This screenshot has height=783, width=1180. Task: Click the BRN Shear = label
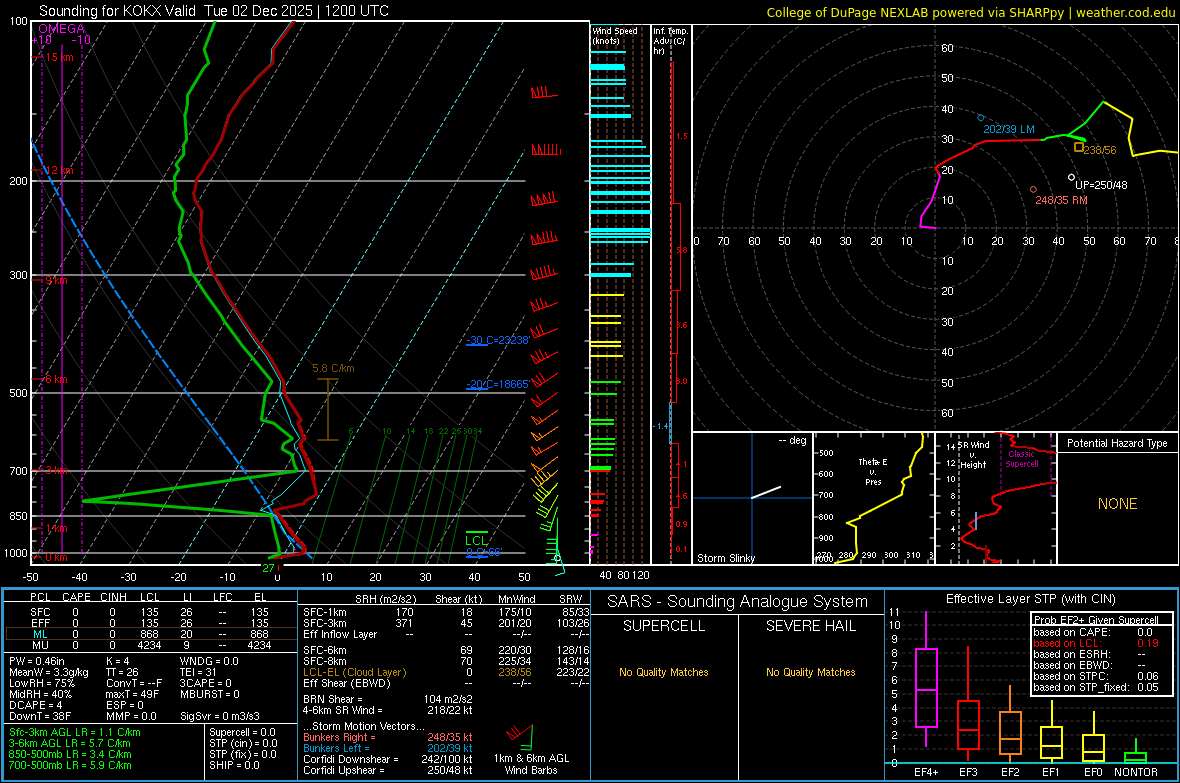coord(333,699)
